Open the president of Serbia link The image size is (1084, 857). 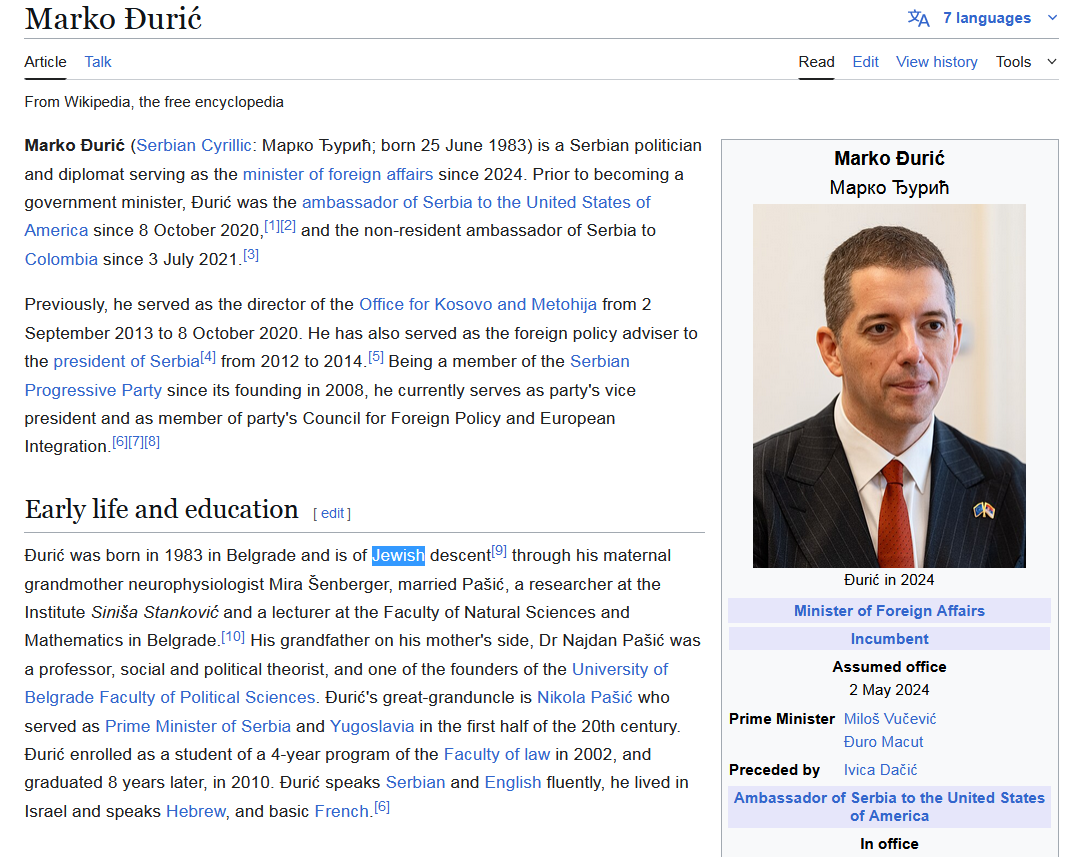pyautogui.click(x=127, y=361)
